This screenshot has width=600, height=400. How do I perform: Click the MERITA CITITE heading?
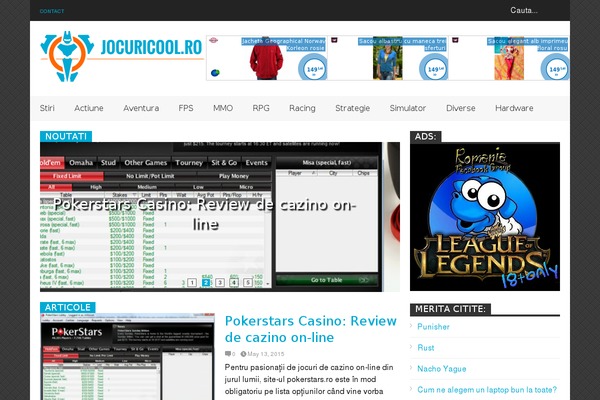[450, 309]
